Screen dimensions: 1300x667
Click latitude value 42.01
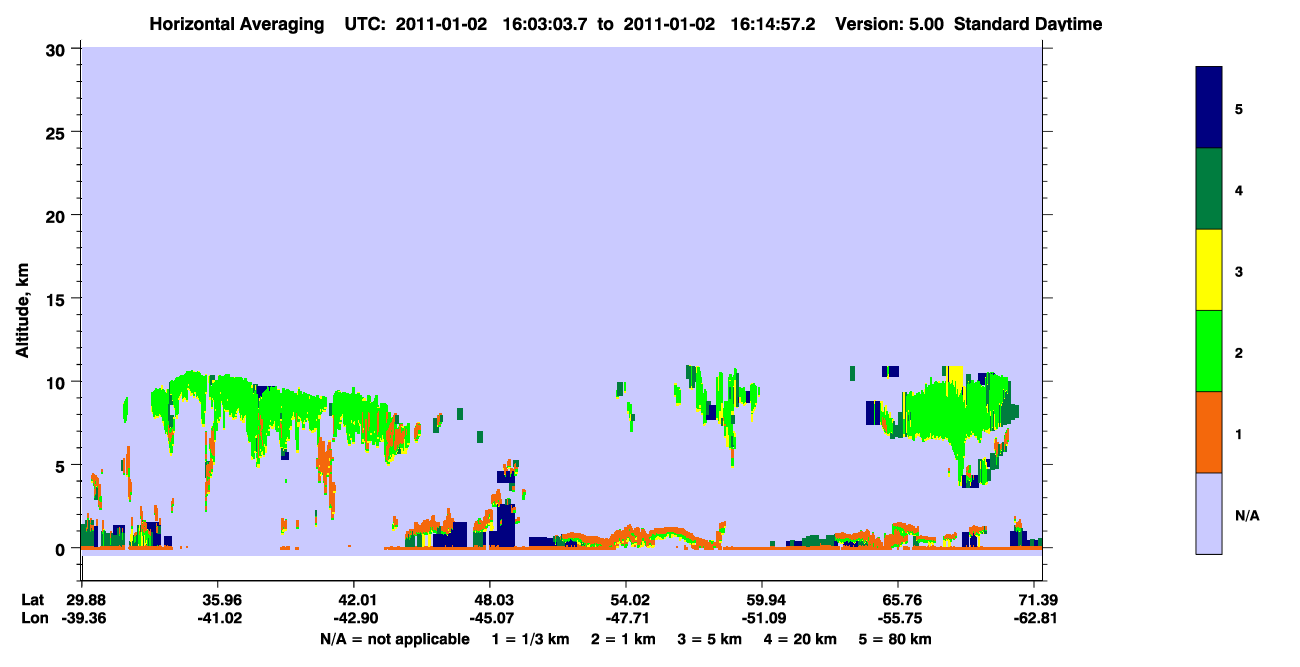pyautogui.click(x=354, y=600)
